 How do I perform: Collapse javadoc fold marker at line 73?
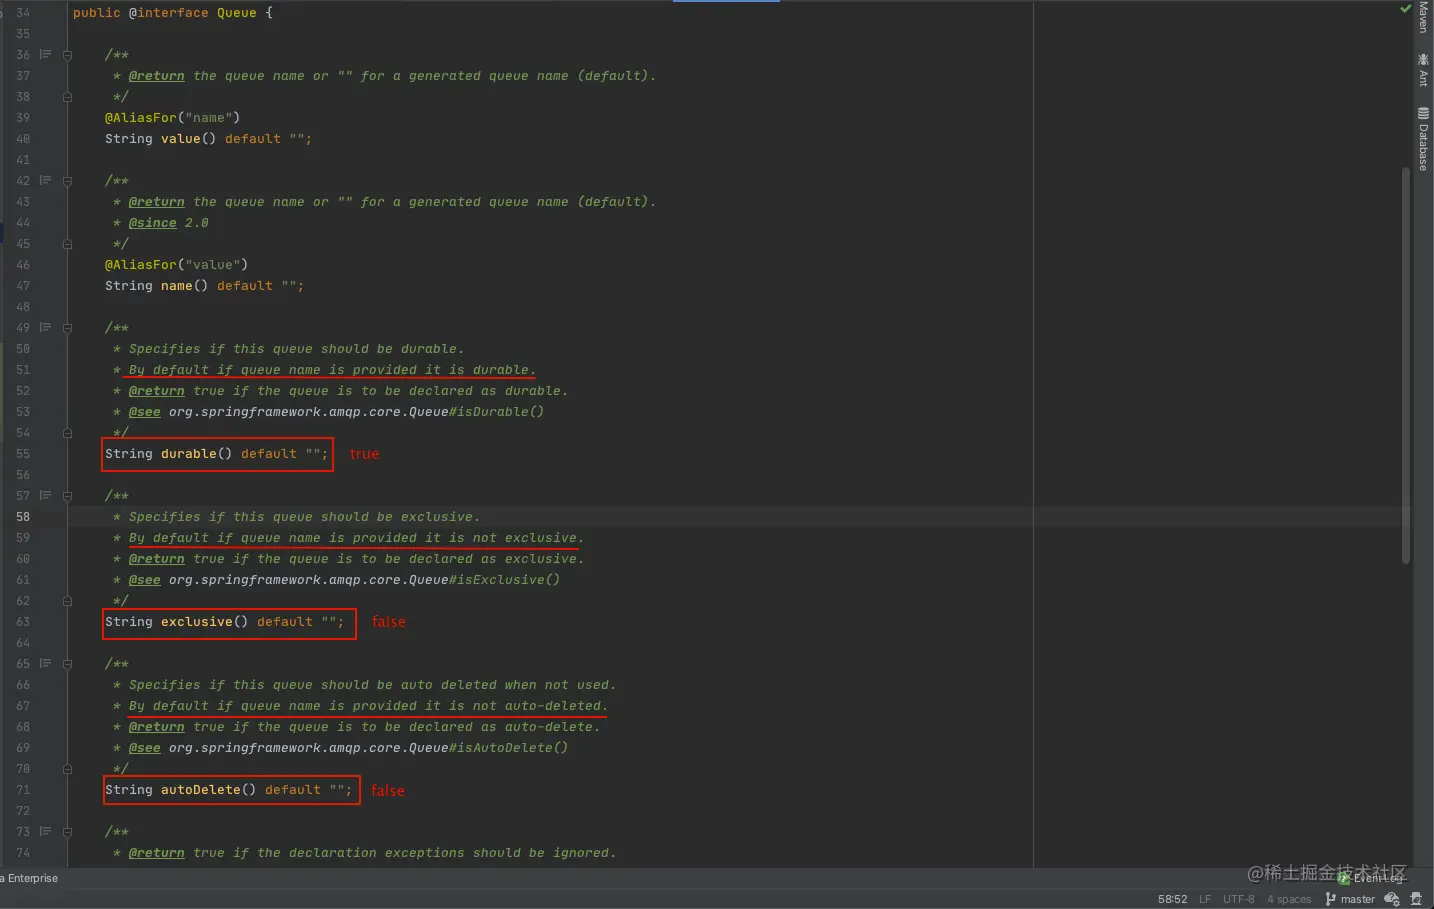(x=67, y=832)
